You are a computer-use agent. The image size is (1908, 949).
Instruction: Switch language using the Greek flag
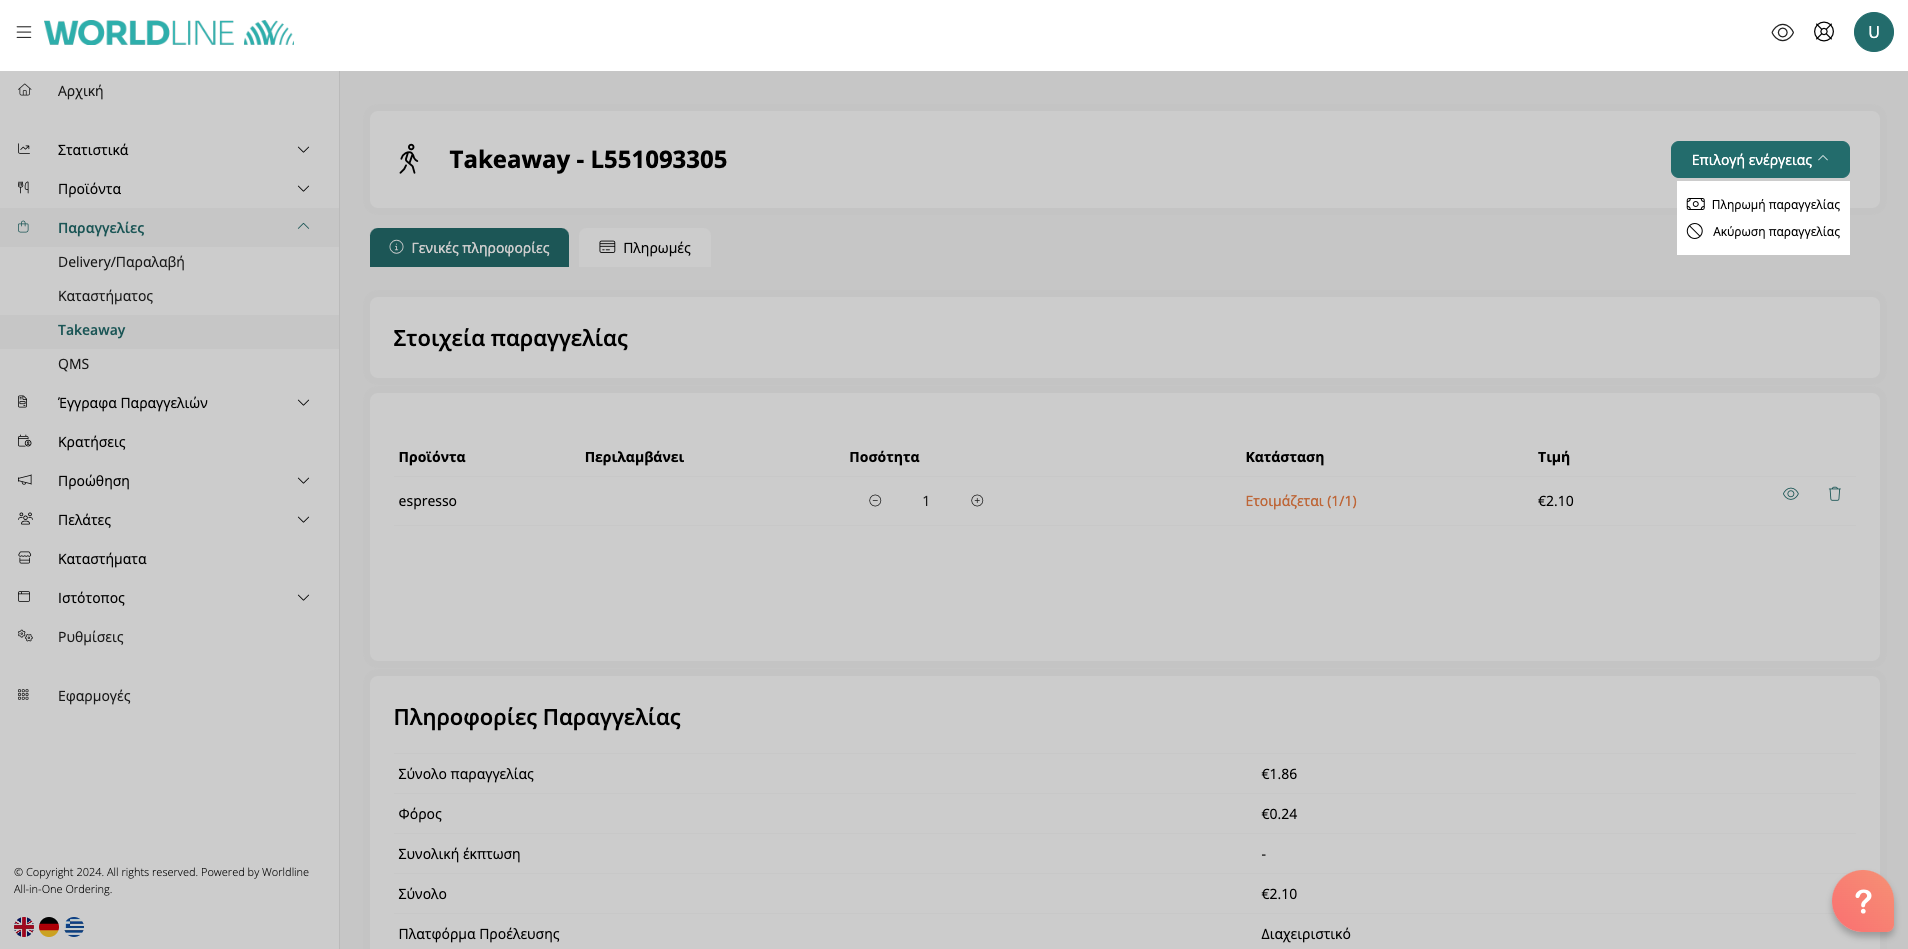[74, 927]
